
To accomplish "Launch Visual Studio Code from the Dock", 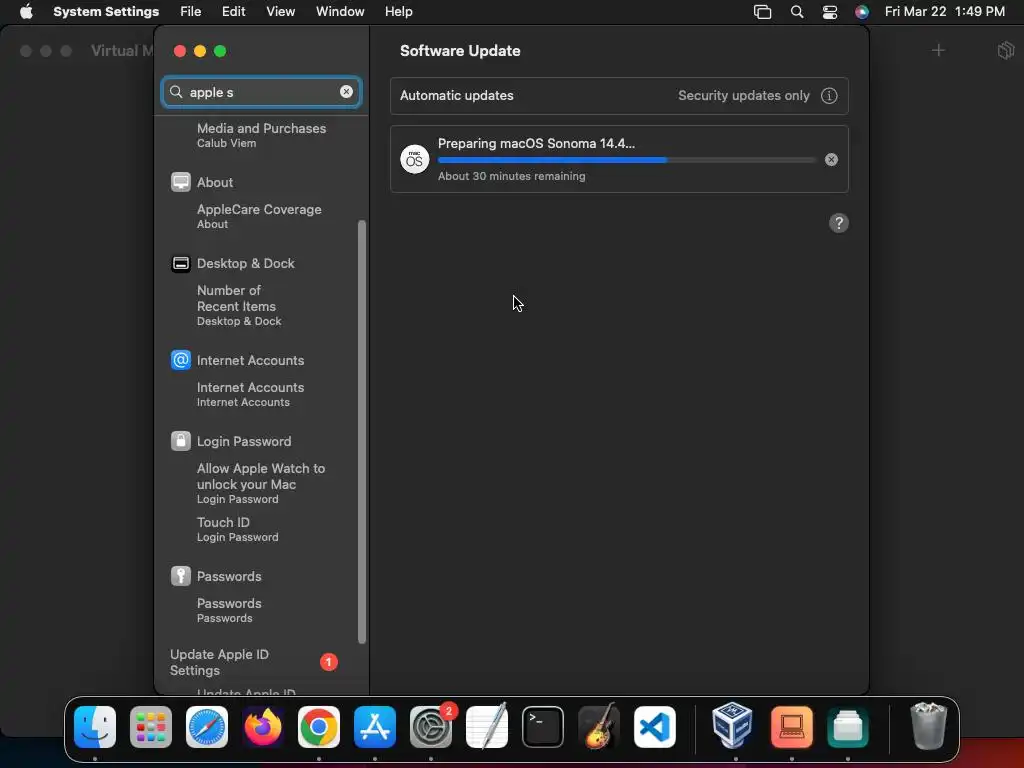I will (655, 727).
